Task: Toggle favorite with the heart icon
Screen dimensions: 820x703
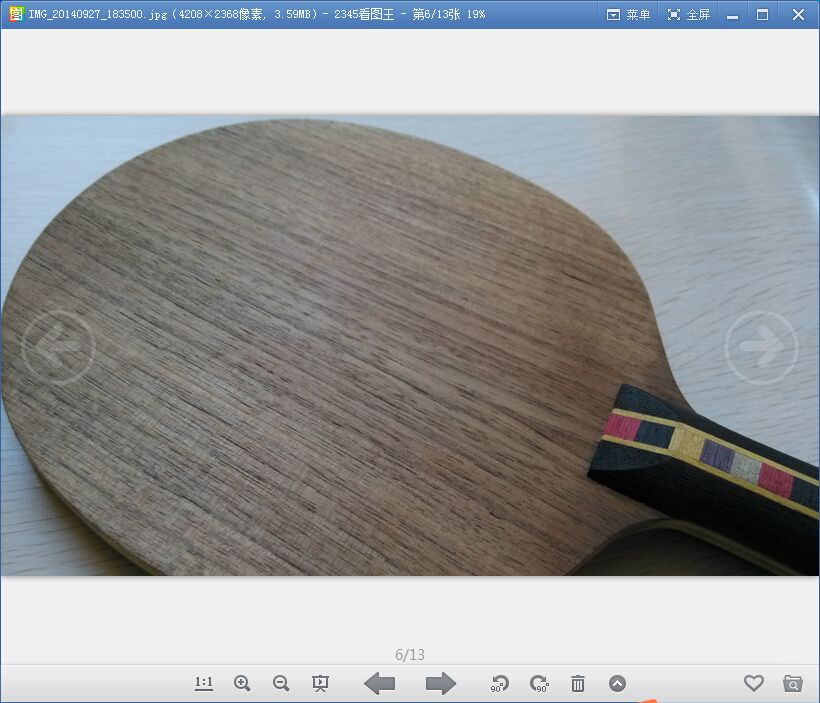Action: pyautogui.click(x=753, y=683)
